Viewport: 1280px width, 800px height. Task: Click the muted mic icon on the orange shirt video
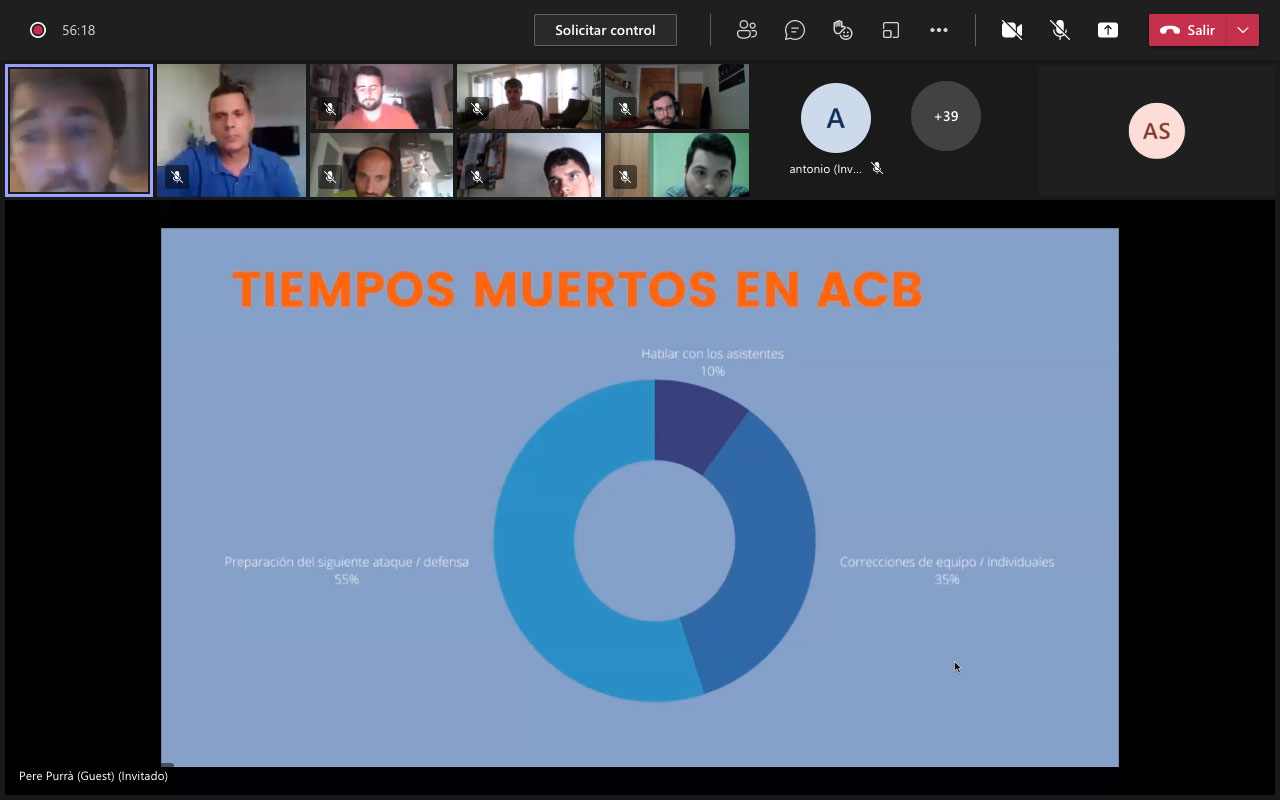click(x=330, y=108)
